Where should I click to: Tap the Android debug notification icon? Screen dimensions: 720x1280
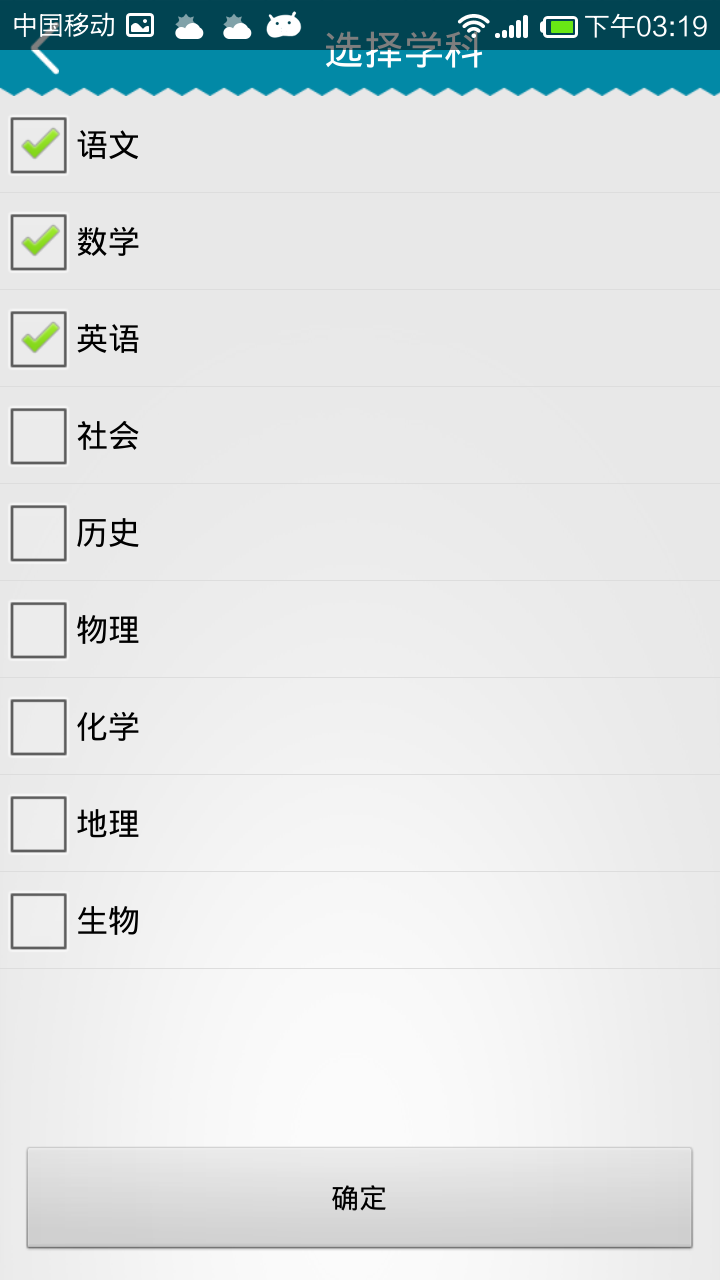pyautogui.click(x=284, y=25)
